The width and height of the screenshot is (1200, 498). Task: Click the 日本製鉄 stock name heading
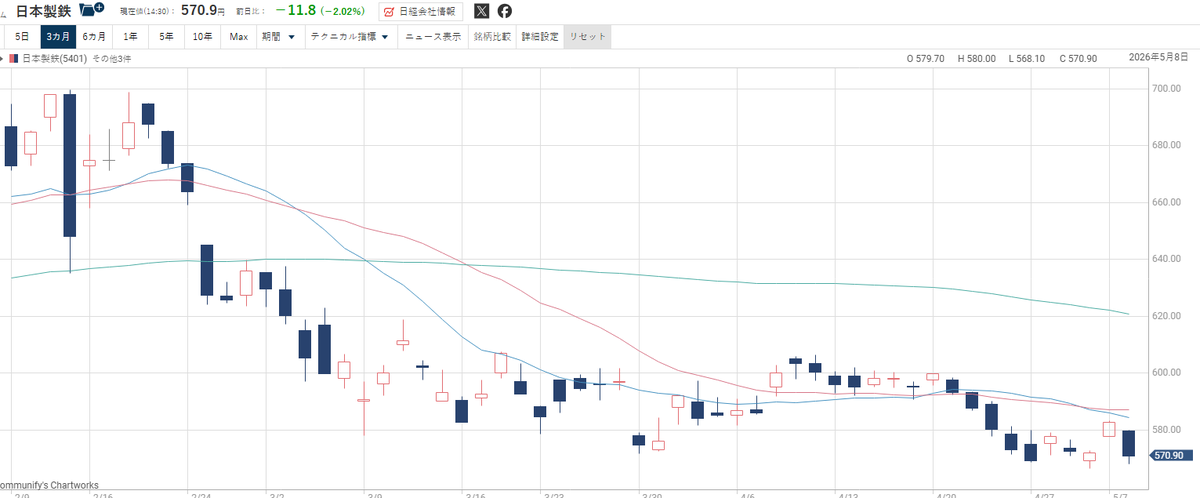pyautogui.click(x=43, y=11)
